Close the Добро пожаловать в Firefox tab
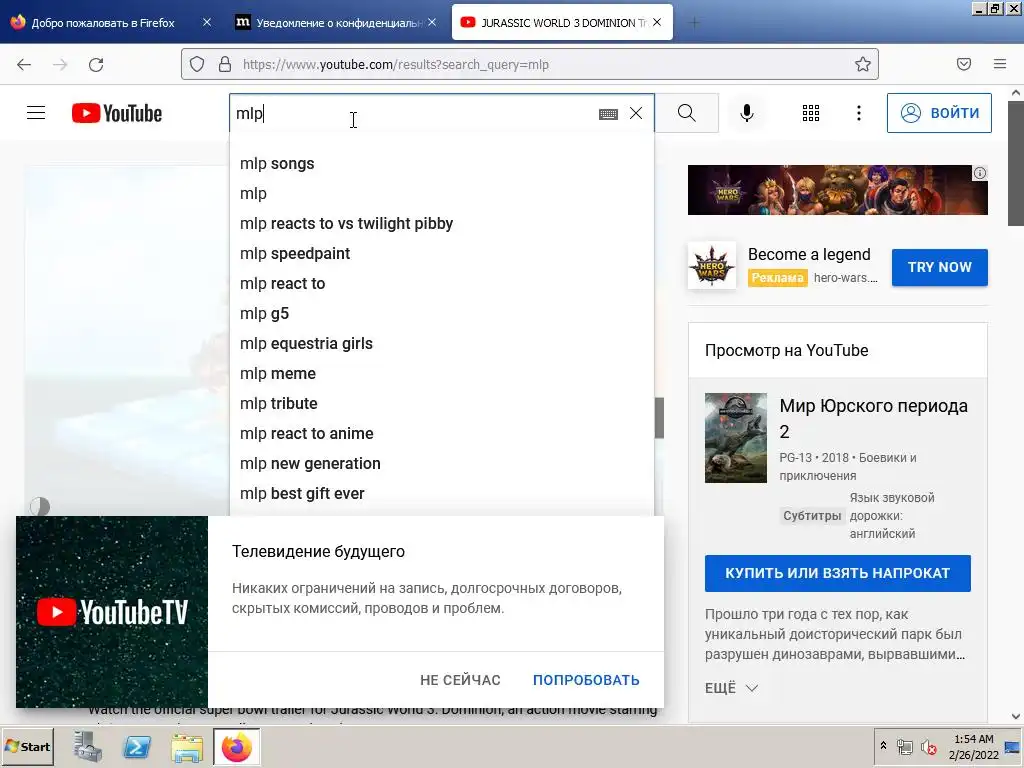The image size is (1024, 768). [x=207, y=22]
